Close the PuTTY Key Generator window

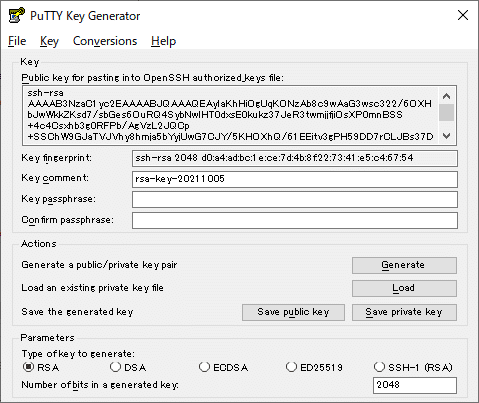(463, 15)
